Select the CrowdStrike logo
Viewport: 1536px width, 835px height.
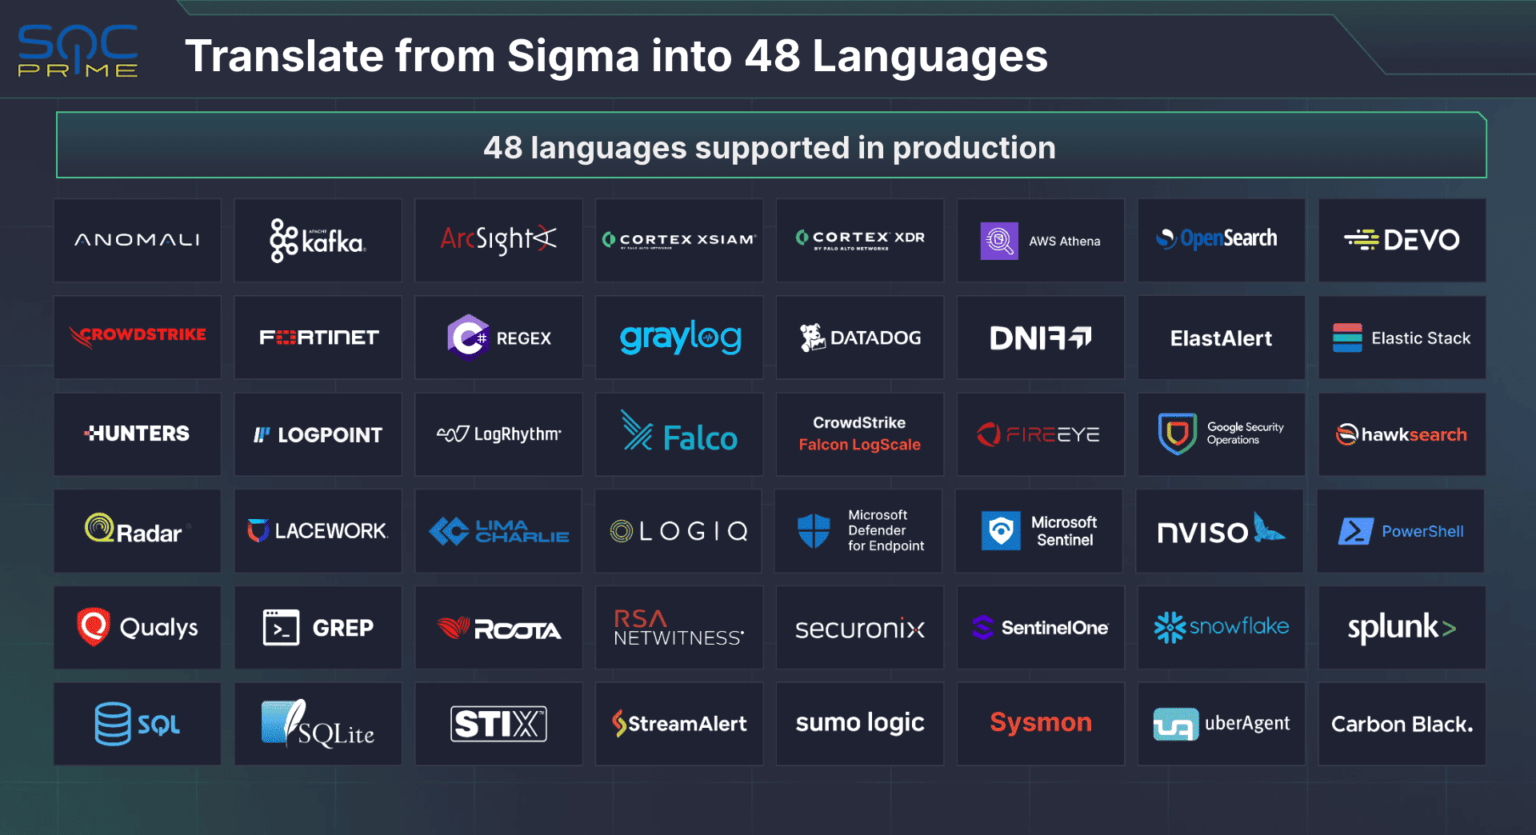[x=137, y=337]
